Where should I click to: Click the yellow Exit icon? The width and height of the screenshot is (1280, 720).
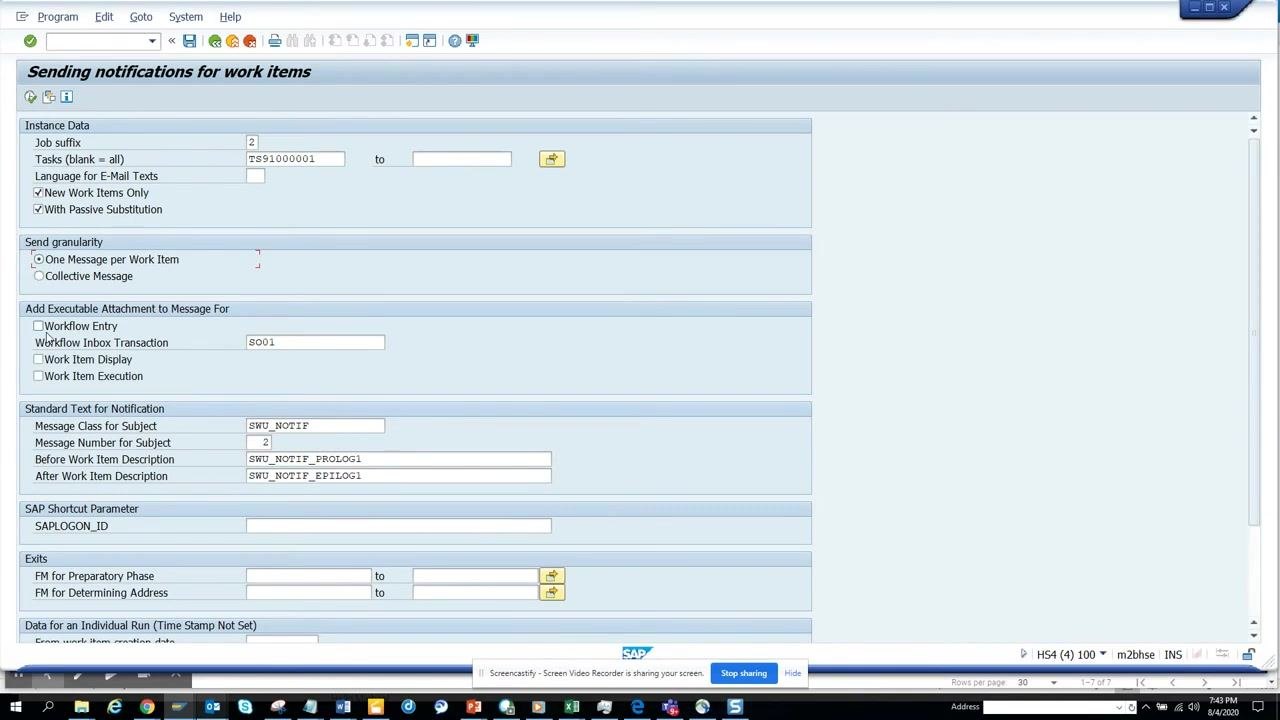click(x=232, y=41)
